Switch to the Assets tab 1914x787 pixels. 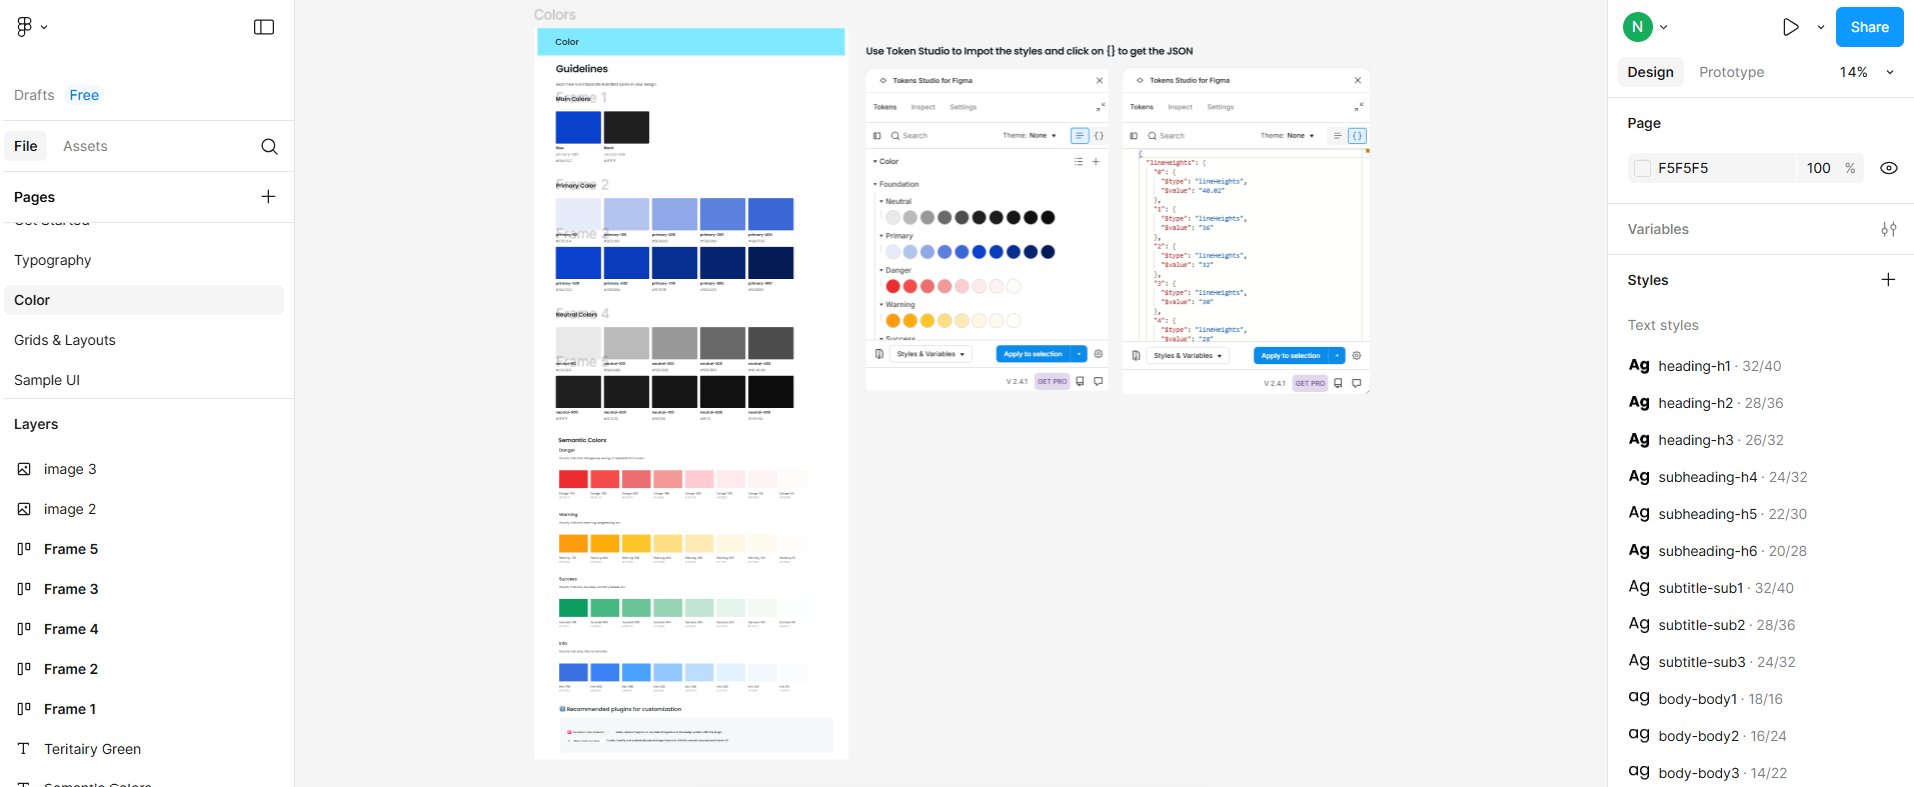(85, 146)
